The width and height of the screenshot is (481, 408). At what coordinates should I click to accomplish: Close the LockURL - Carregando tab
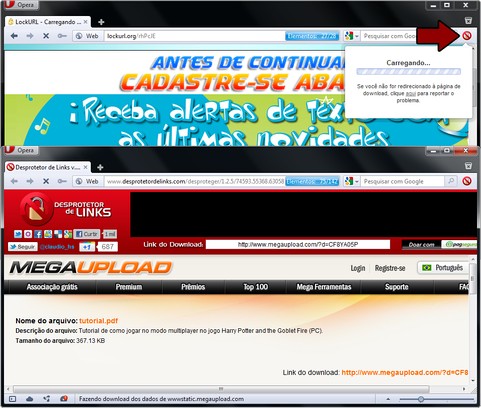point(86,22)
